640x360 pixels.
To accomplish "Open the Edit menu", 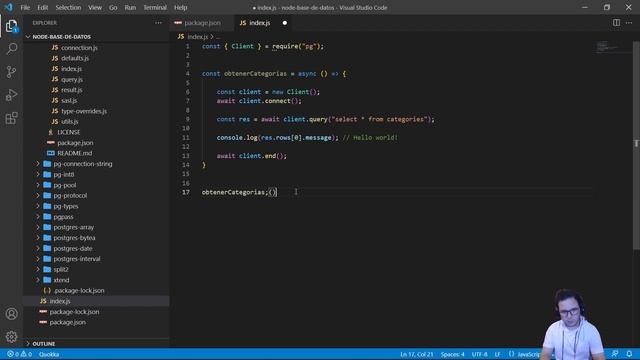I will pyautogui.click(x=43, y=7).
